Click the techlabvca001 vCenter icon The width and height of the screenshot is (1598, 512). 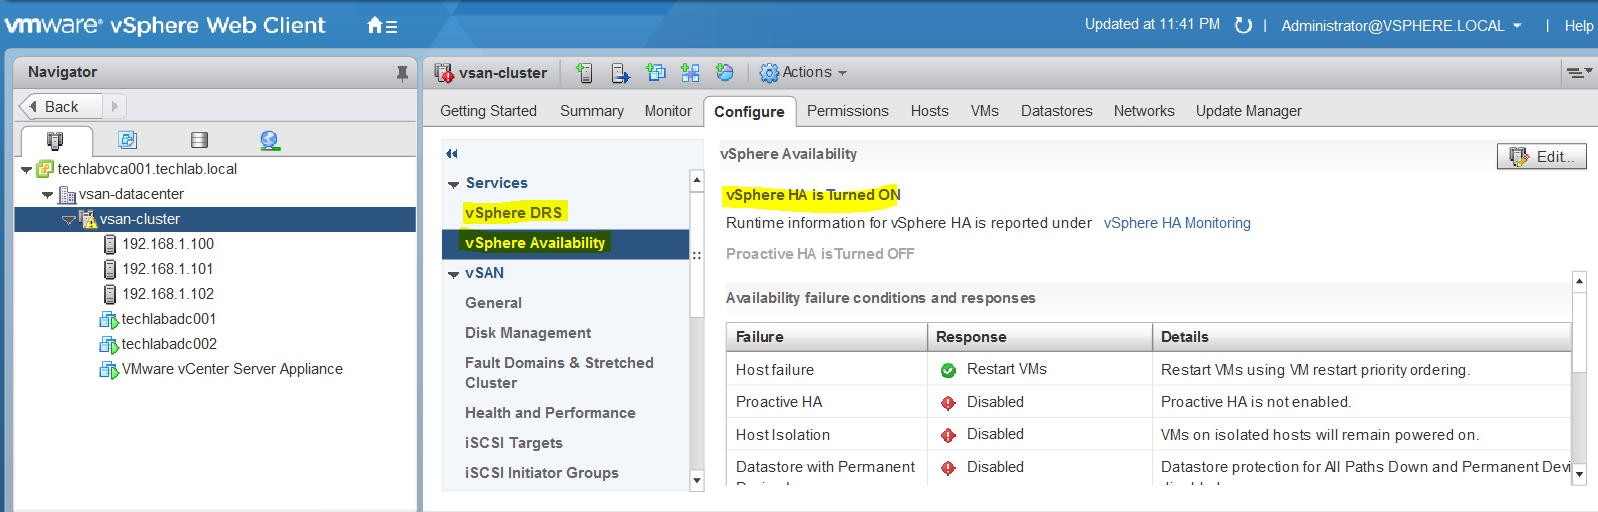point(45,169)
